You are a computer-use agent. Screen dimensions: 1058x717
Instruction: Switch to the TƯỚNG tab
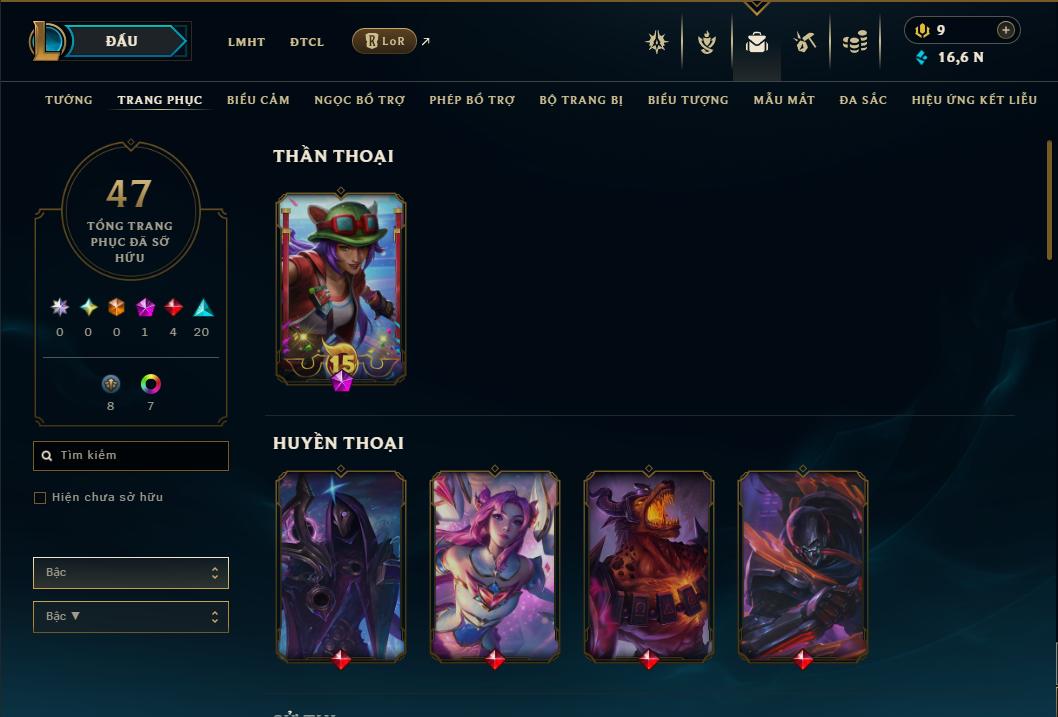click(x=69, y=100)
